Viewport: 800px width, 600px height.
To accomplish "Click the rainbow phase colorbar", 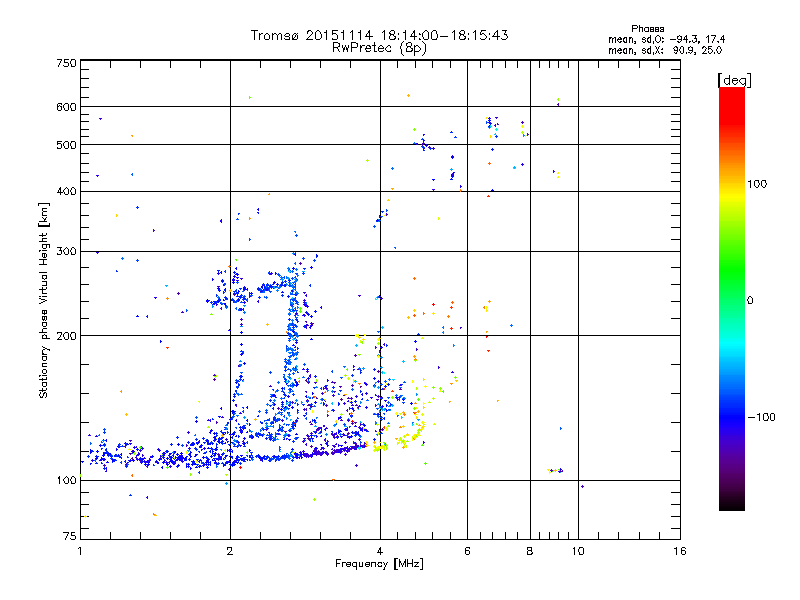I will pos(732,299).
